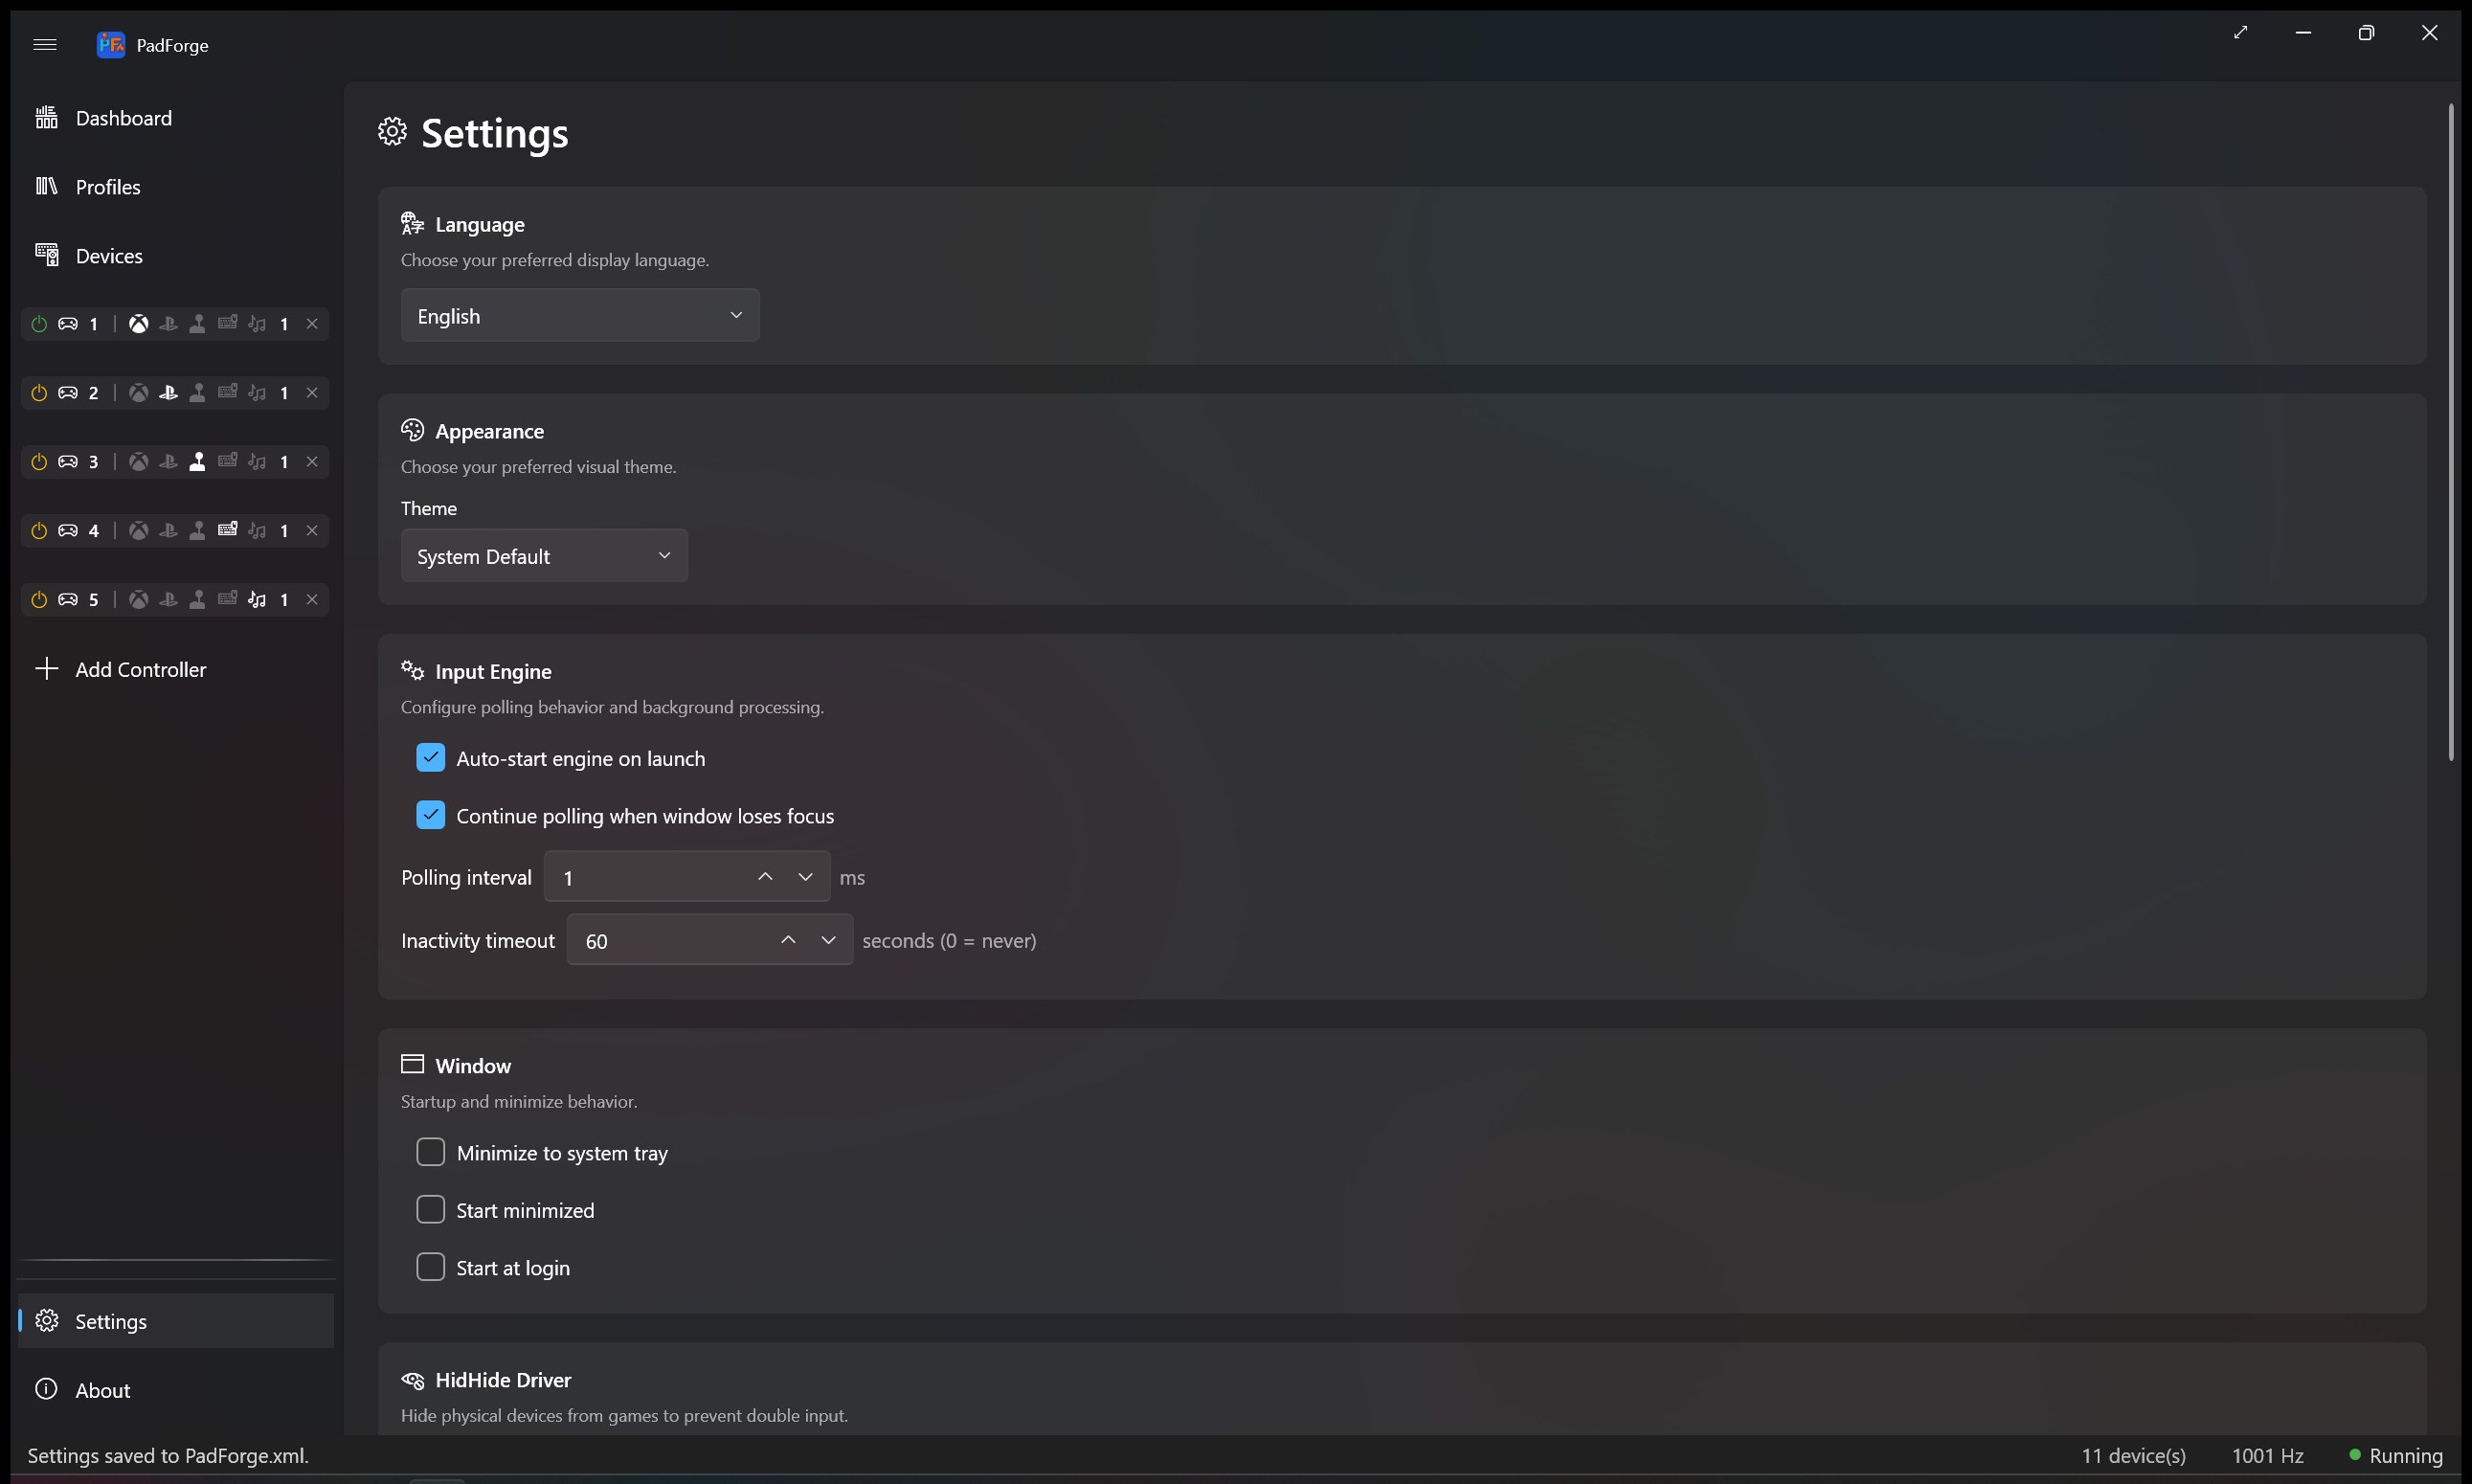Select PlayStation type for controller 4
The width and height of the screenshot is (2472, 1484).
point(168,531)
